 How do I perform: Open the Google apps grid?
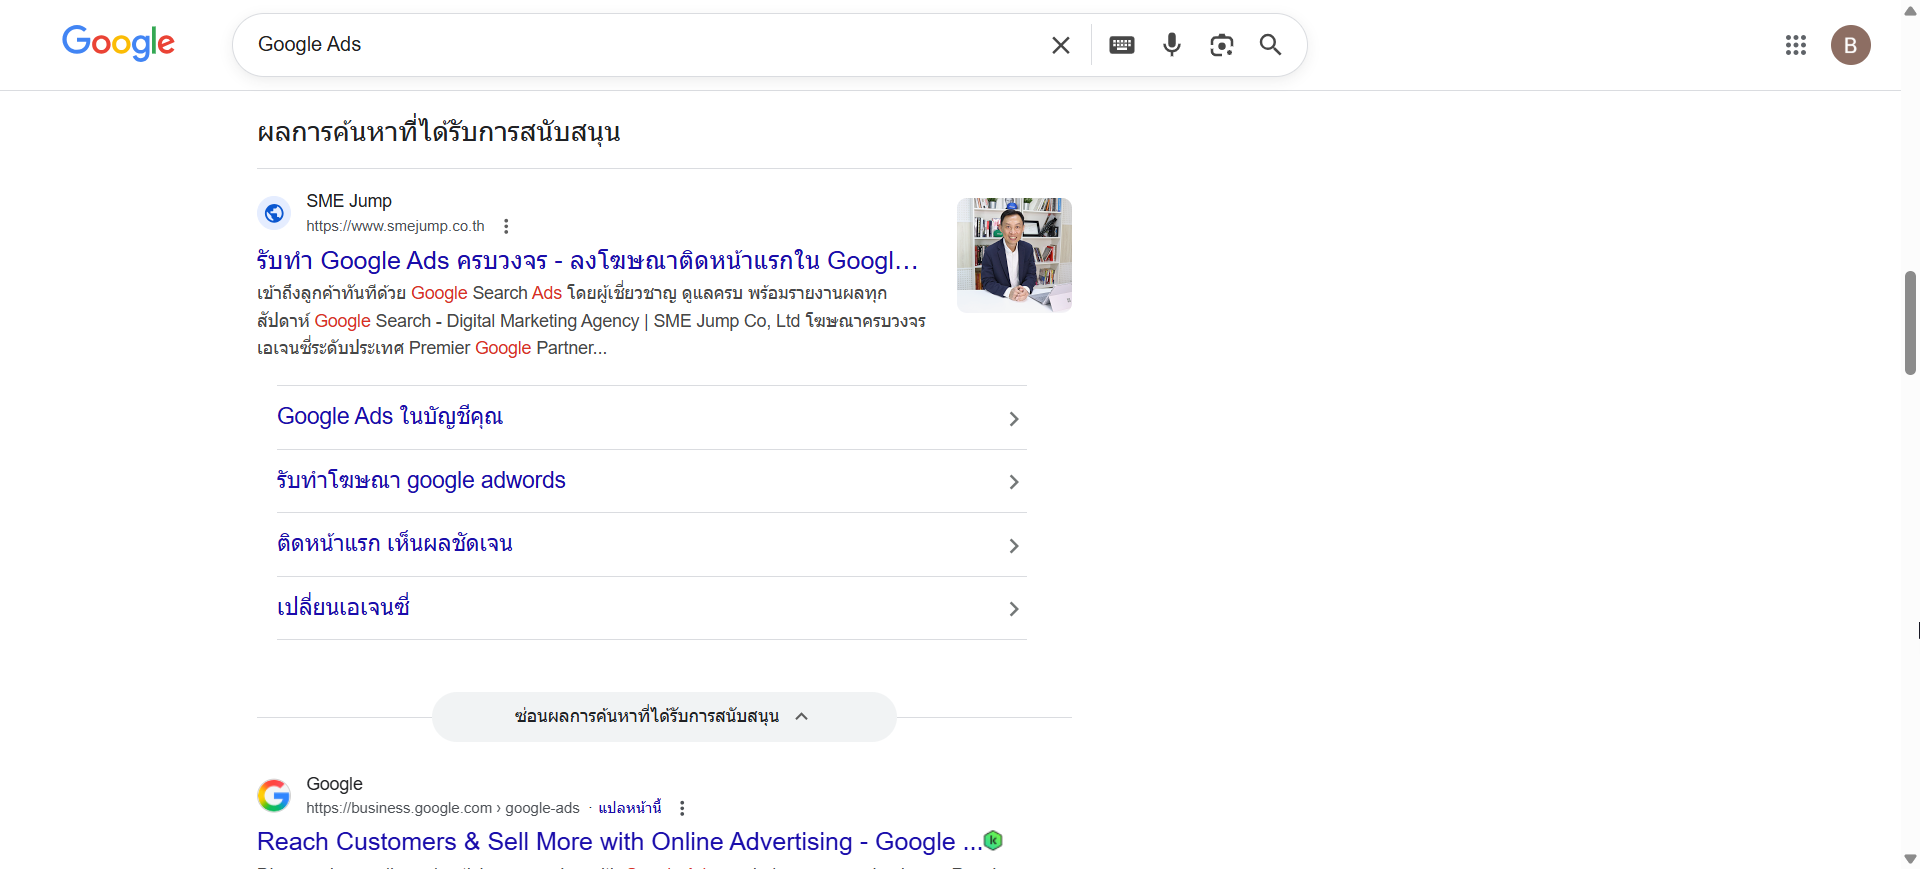(1795, 45)
